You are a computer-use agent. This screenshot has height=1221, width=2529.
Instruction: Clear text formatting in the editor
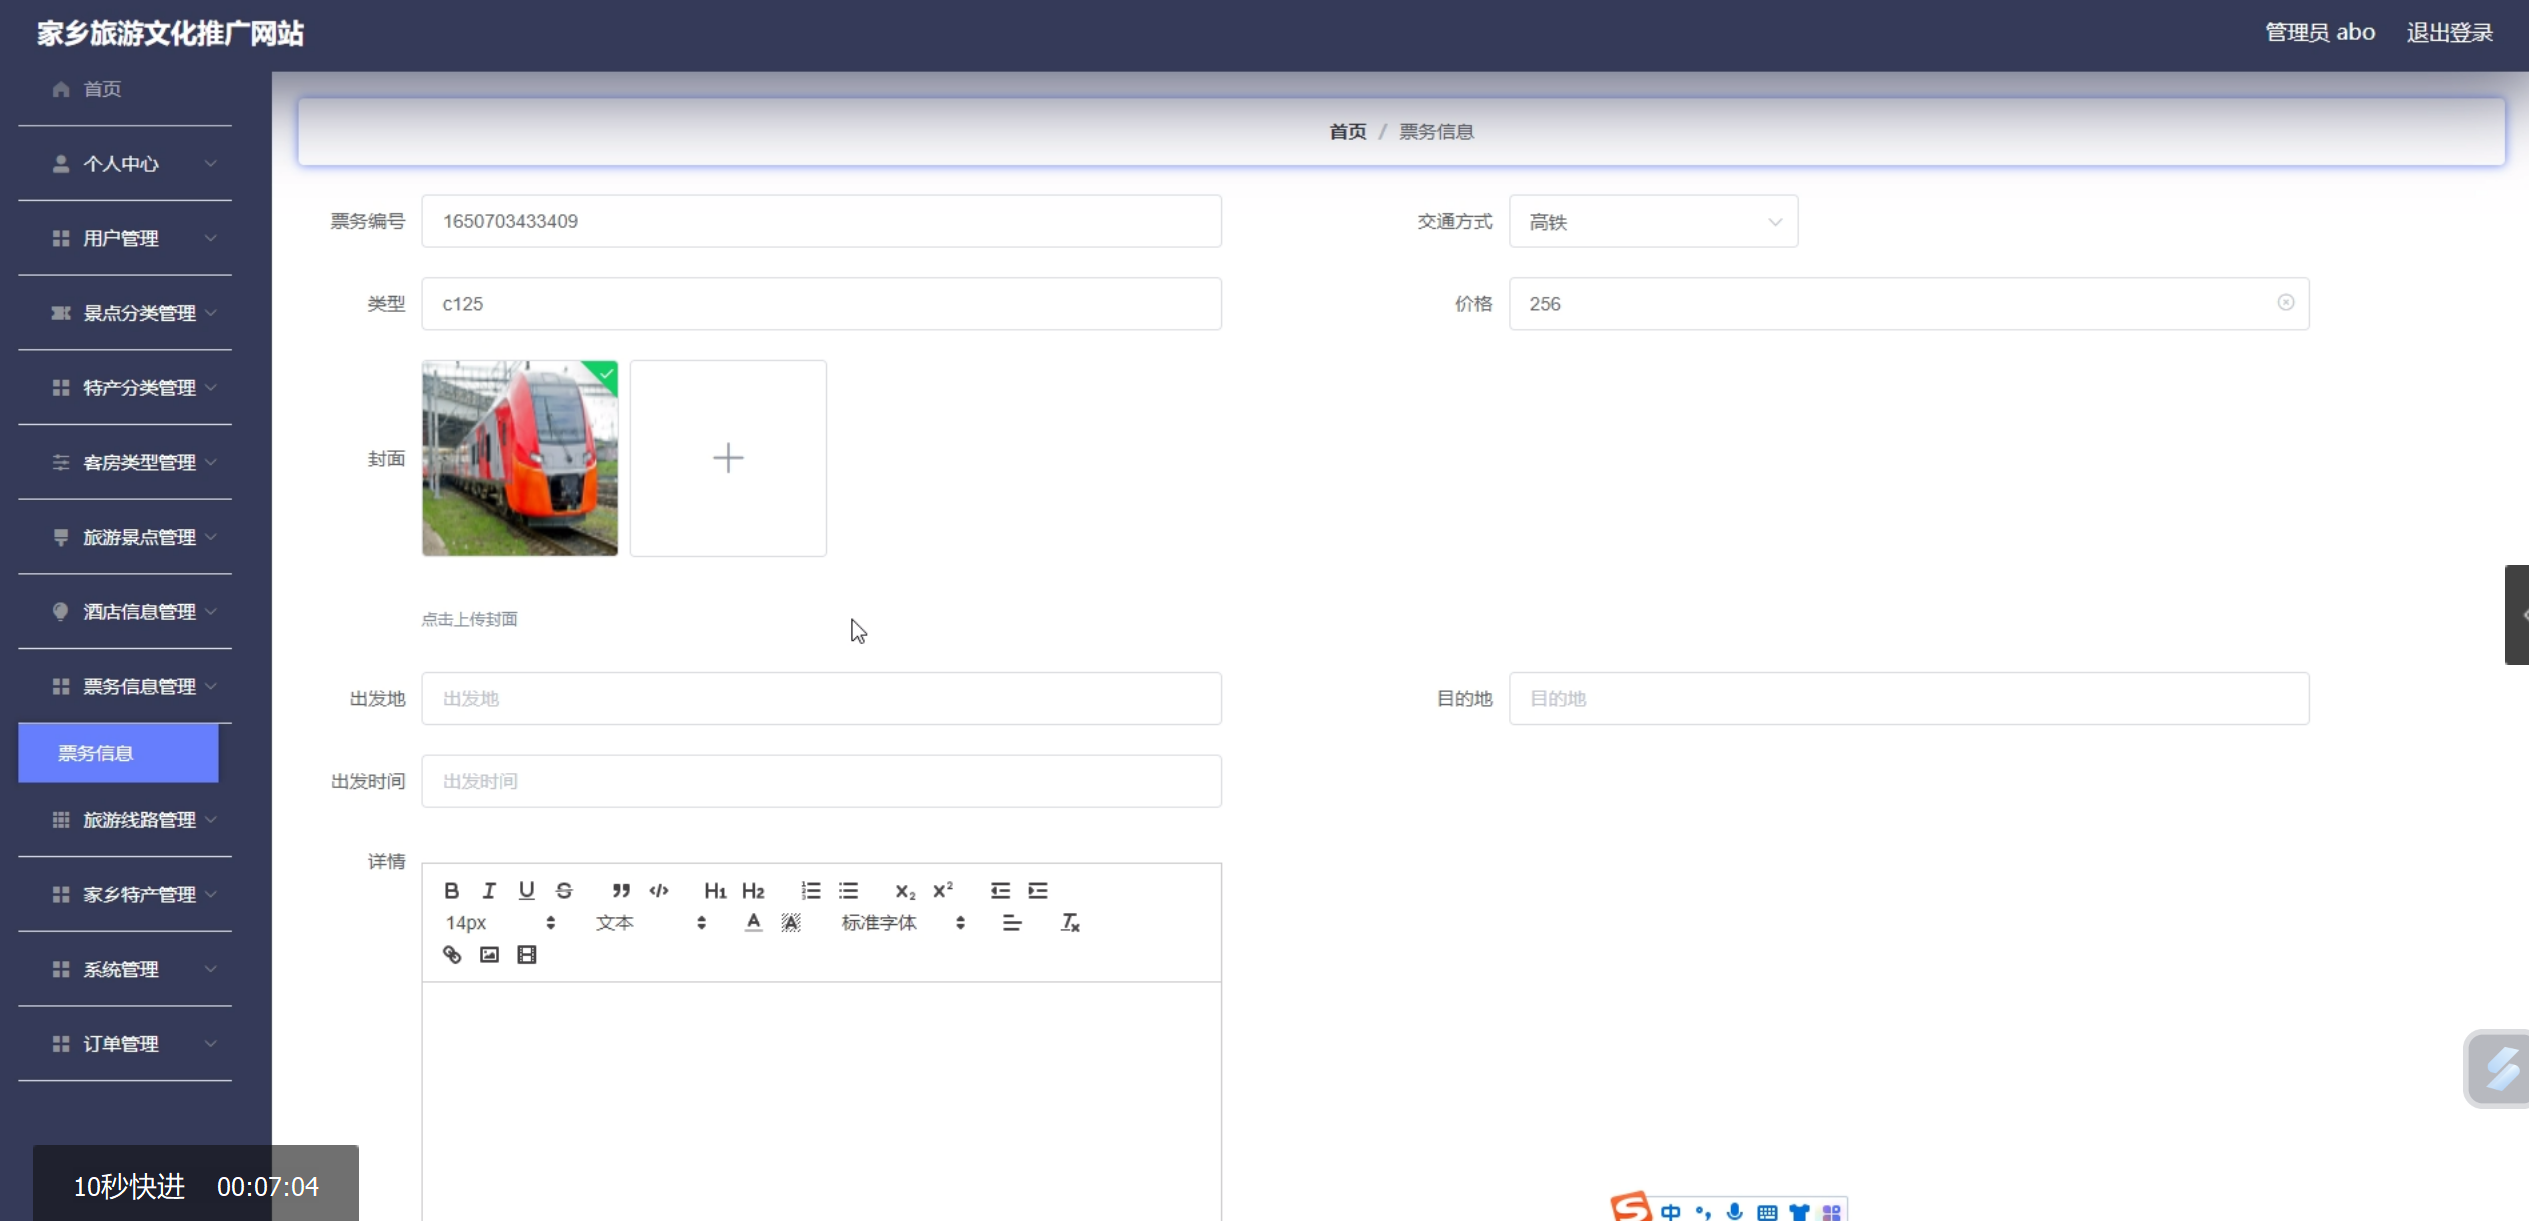click(1070, 923)
